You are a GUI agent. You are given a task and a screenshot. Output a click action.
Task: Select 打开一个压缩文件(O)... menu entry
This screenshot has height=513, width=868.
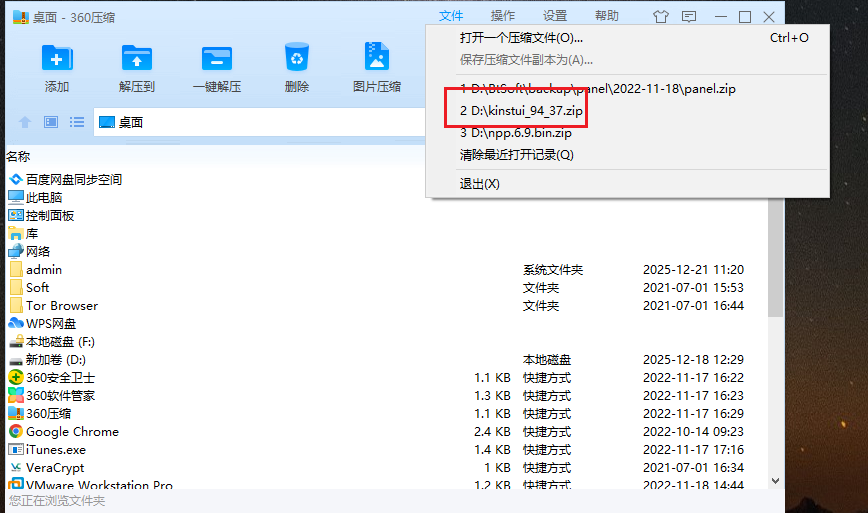point(521,38)
